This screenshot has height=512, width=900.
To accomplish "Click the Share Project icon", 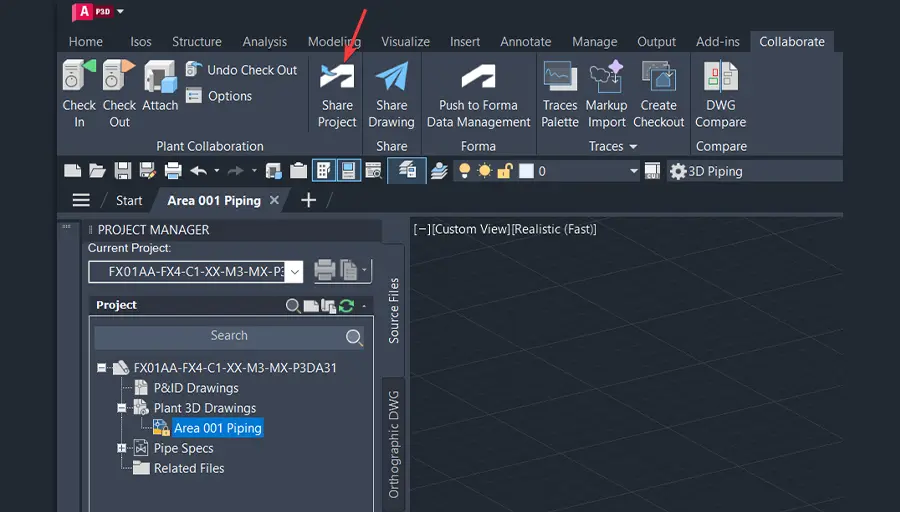I will [x=337, y=76].
